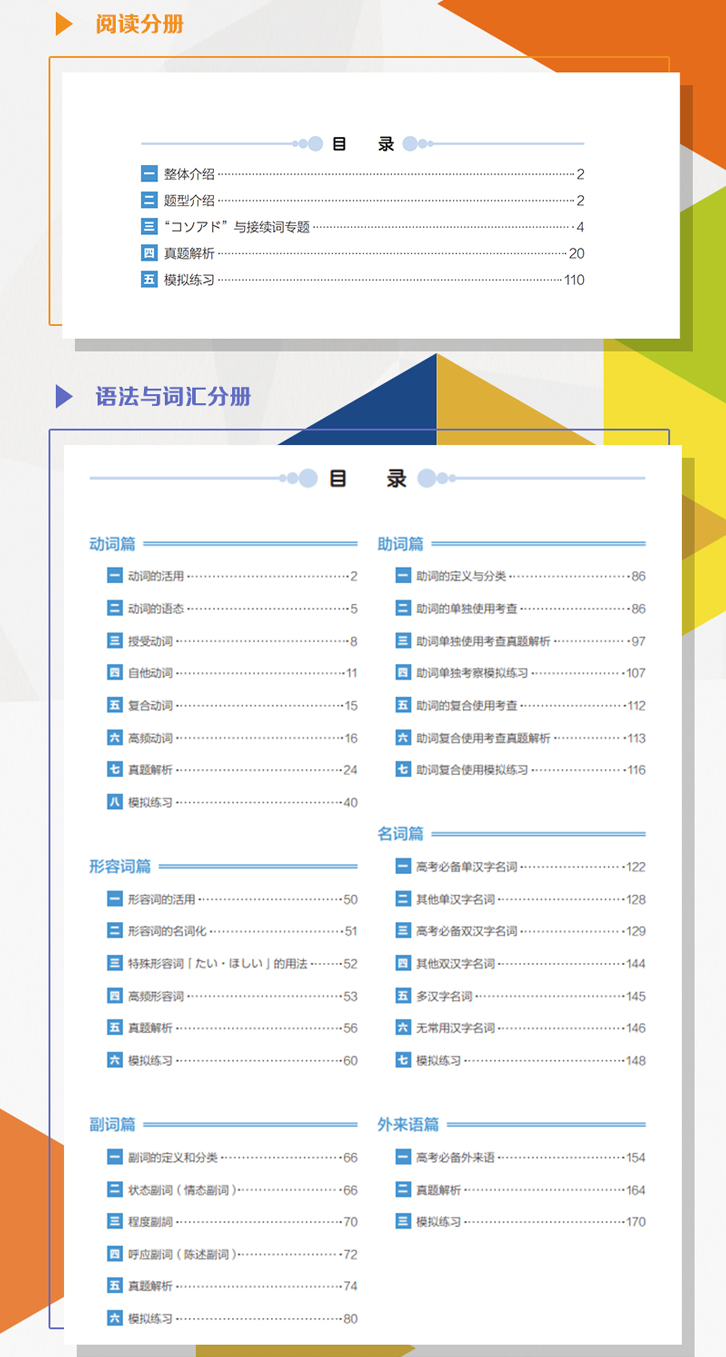Viewport: 726px width, 1357px height.
Task: Open the “コソアド”与接续词专题 entry
Action: pos(237,227)
